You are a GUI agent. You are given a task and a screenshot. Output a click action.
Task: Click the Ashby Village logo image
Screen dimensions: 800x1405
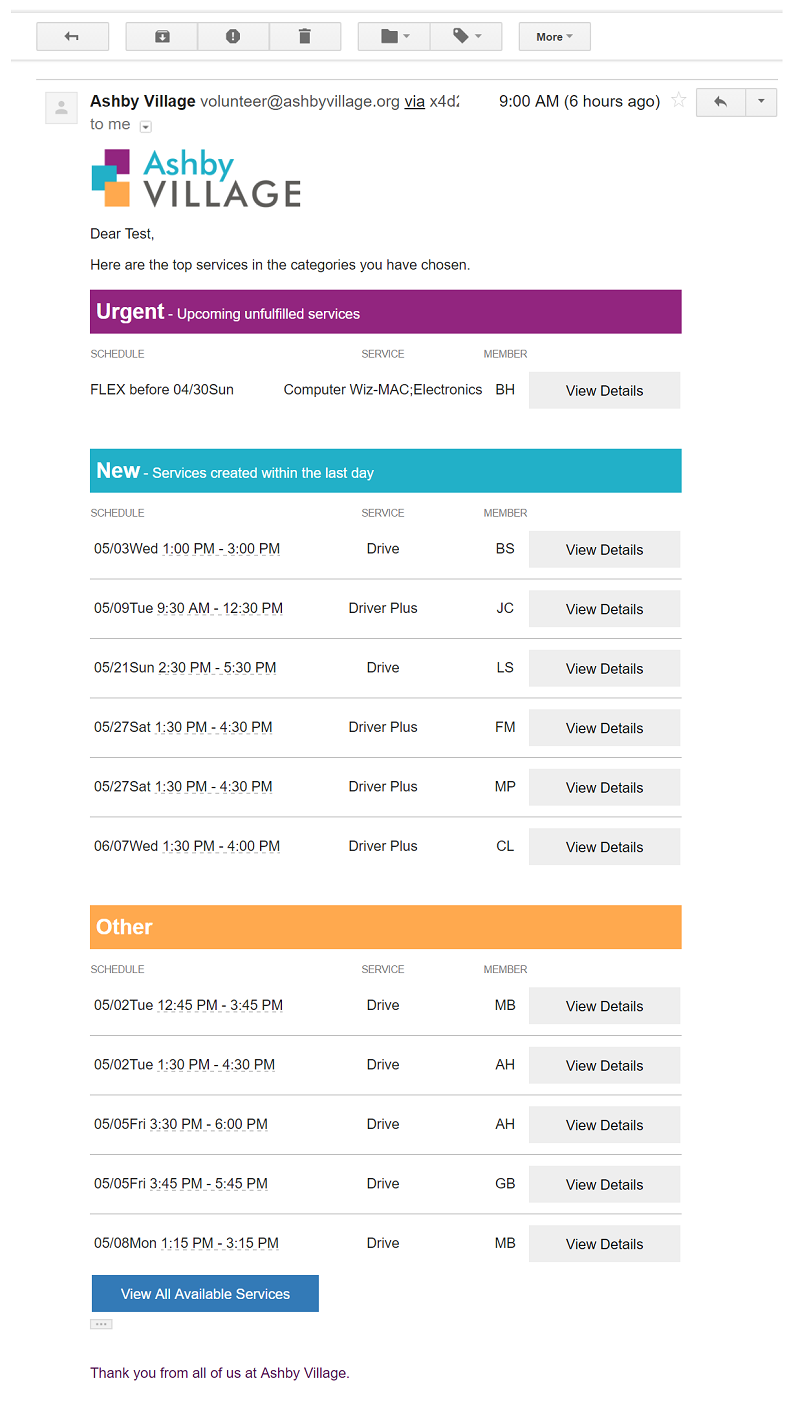196,178
